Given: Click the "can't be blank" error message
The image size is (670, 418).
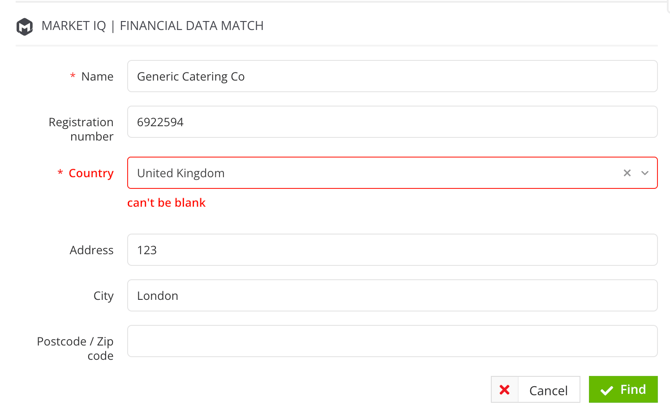Looking at the screenshot, I should point(166,203).
